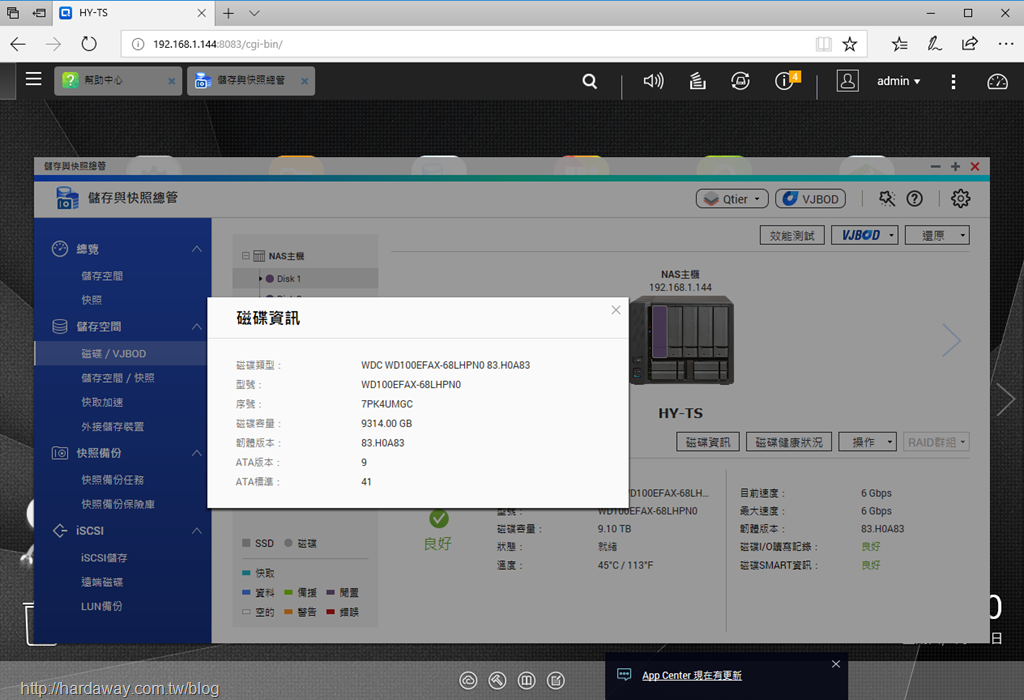
Task: Open the browser reading view icon
Action: pos(824,44)
